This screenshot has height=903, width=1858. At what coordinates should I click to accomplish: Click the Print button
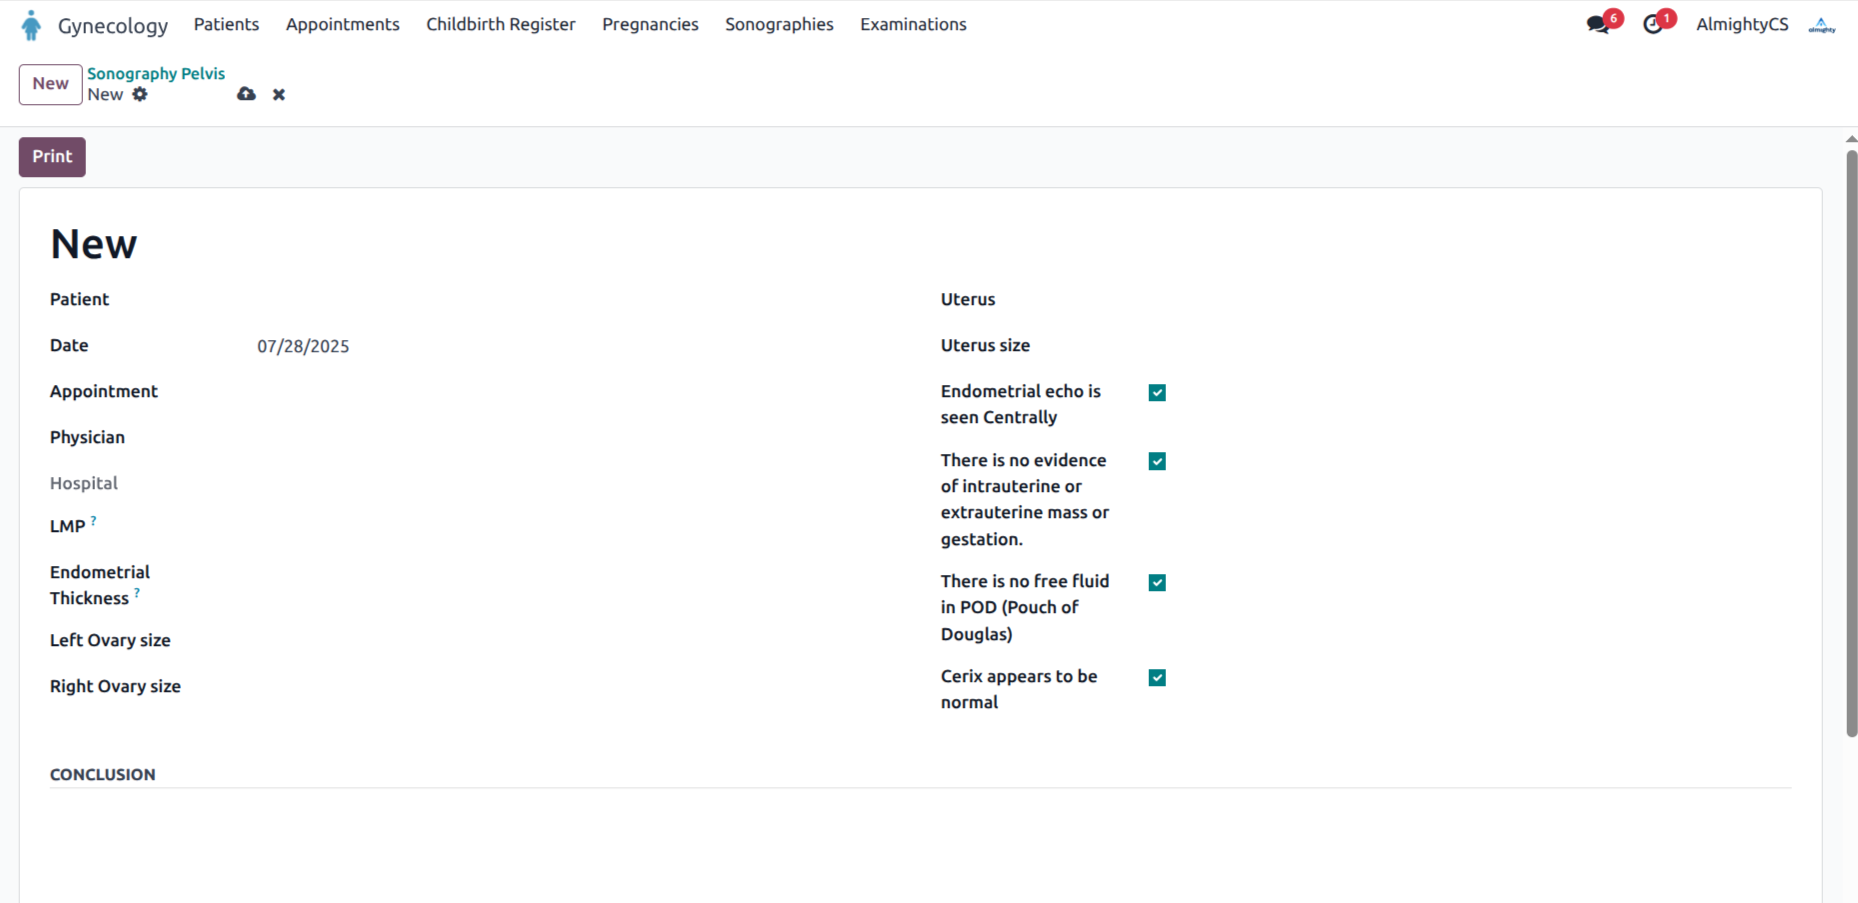52,157
